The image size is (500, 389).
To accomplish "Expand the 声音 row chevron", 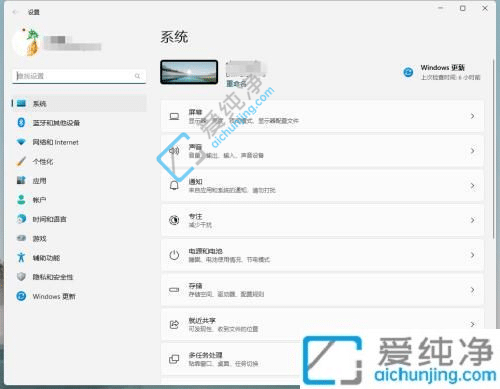I will (472, 151).
